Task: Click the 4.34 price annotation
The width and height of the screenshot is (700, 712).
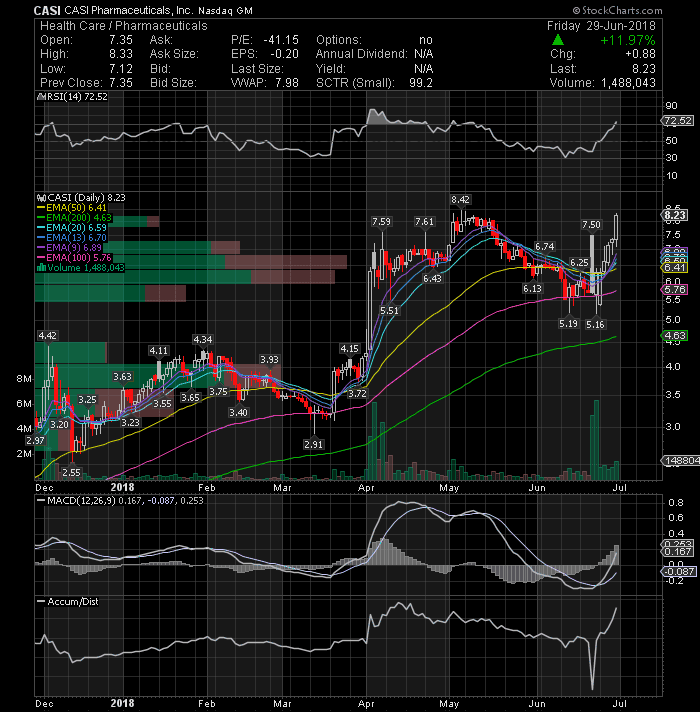Action: 202,340
